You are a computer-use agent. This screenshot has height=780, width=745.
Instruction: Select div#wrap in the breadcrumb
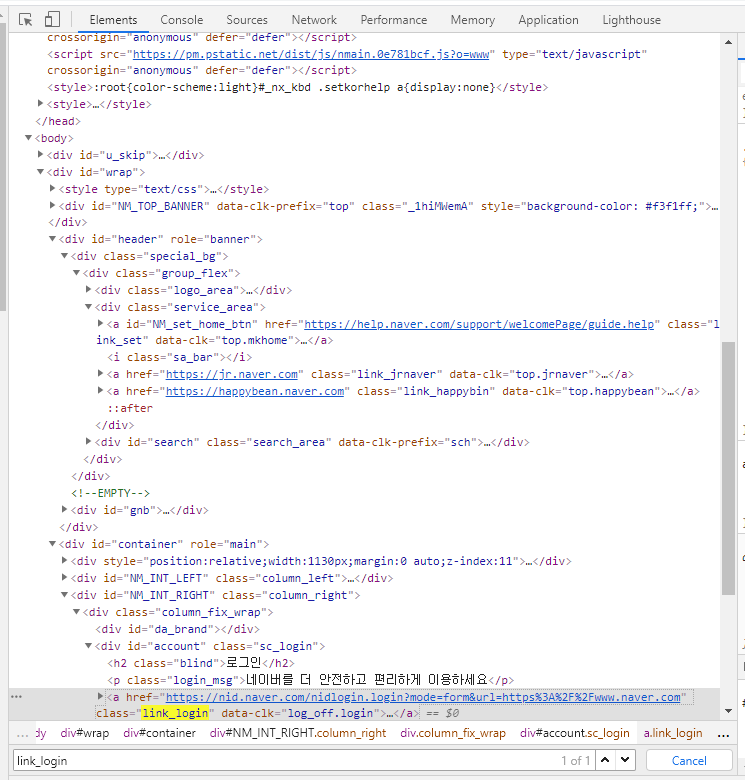coord(85,733)
